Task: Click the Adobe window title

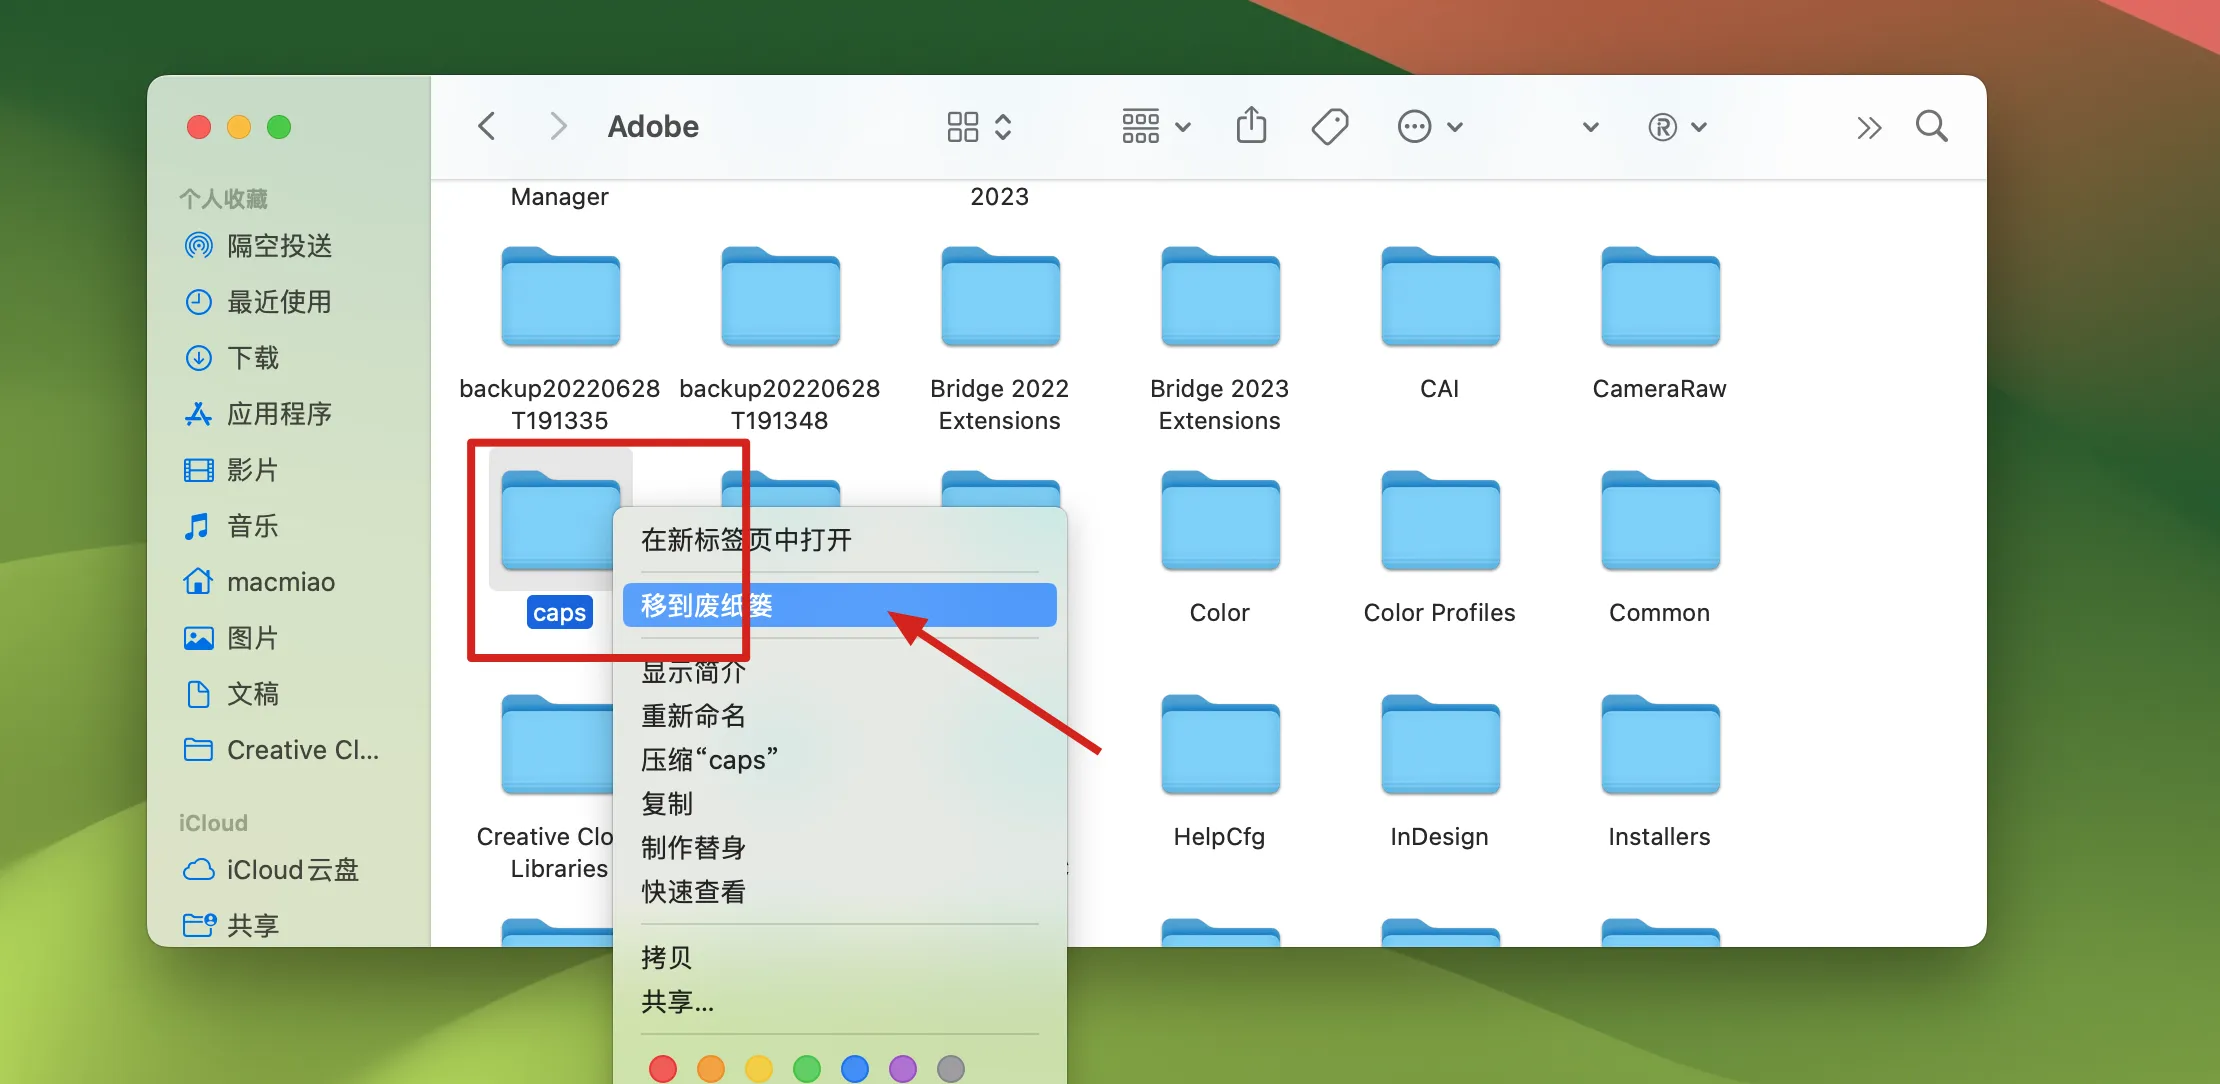Action: (x=653, y=127)
